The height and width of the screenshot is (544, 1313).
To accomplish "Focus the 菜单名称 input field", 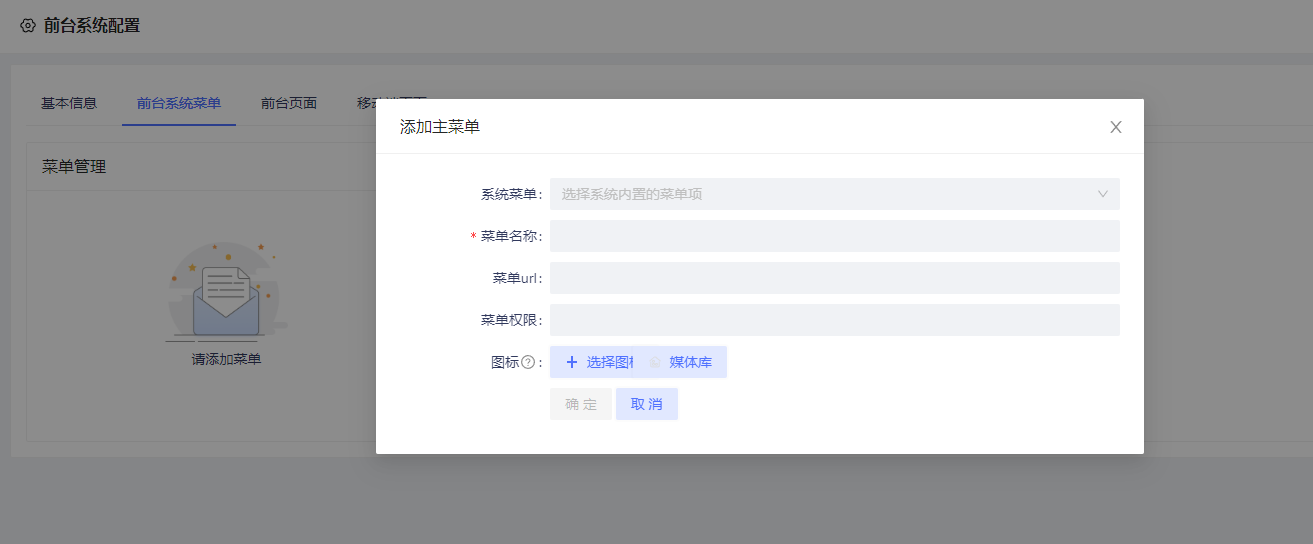I will 834,236.
